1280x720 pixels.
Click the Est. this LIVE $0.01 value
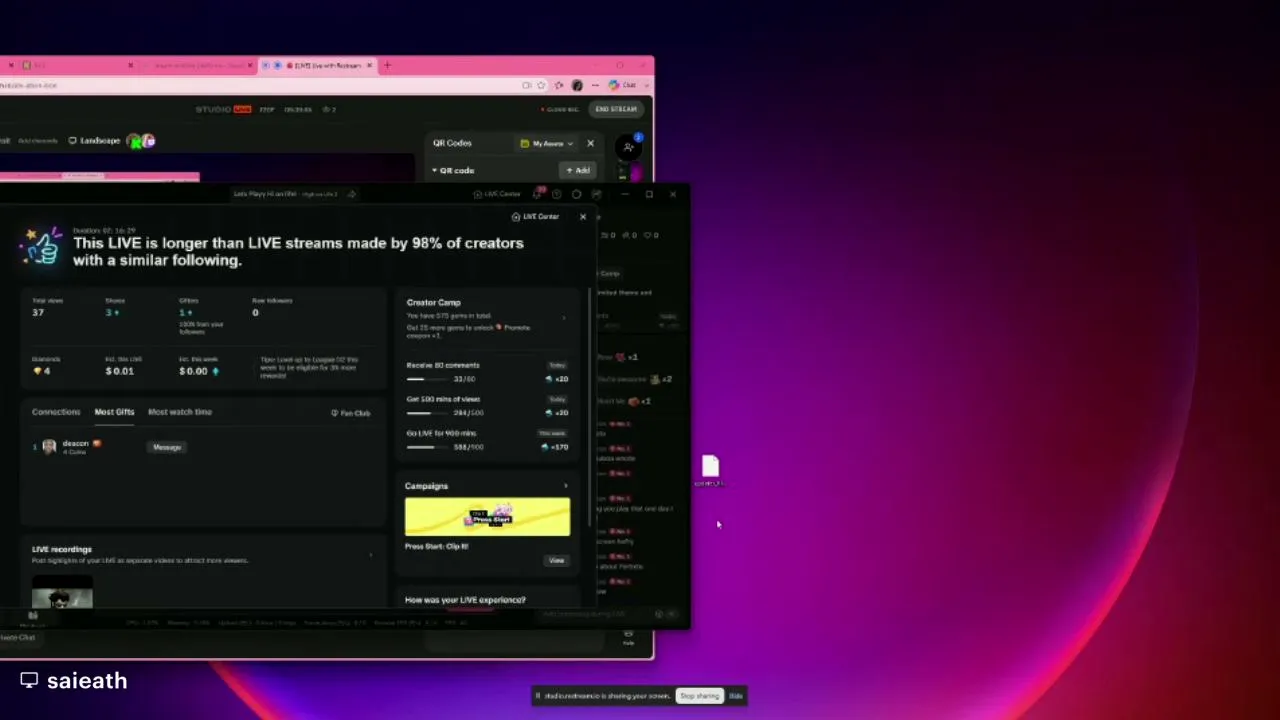[x=119, y=371]
